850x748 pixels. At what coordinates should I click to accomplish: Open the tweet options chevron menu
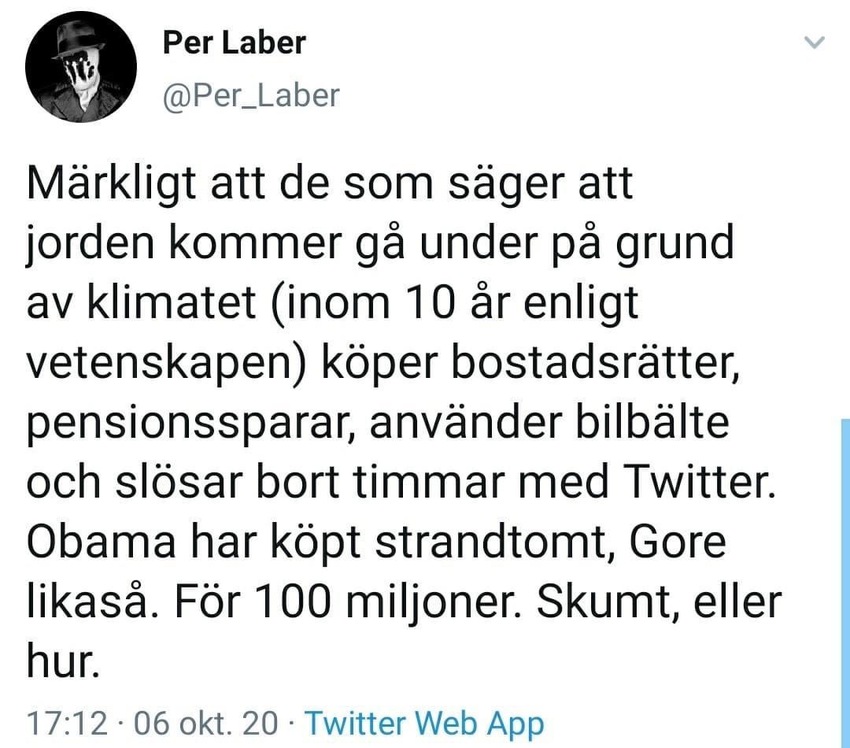click(x=814, y=42)
